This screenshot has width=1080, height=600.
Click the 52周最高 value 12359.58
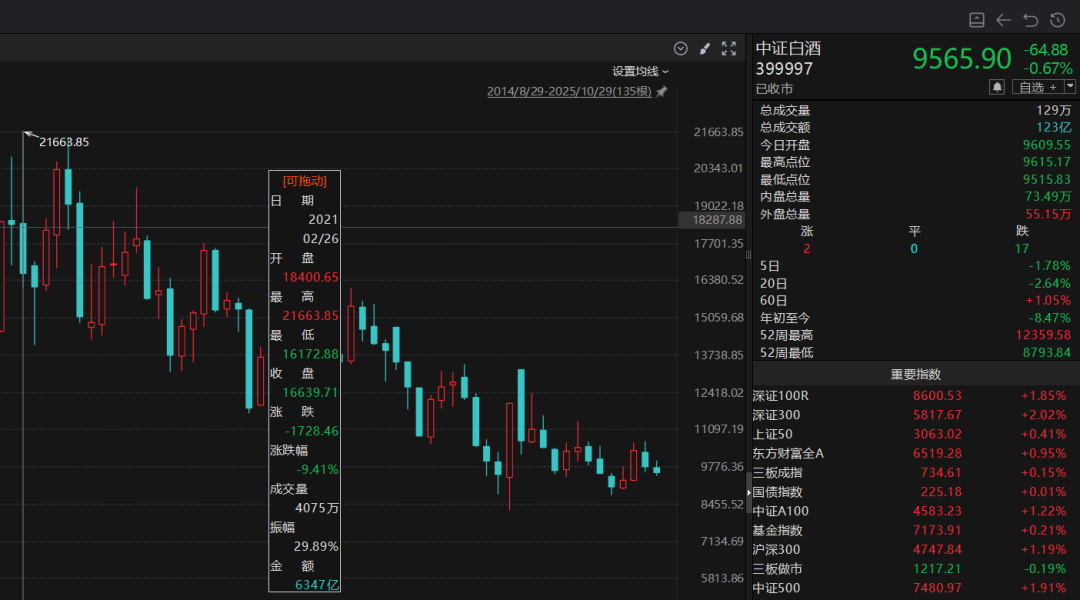pyautogui.click(x=1043, y=335)
